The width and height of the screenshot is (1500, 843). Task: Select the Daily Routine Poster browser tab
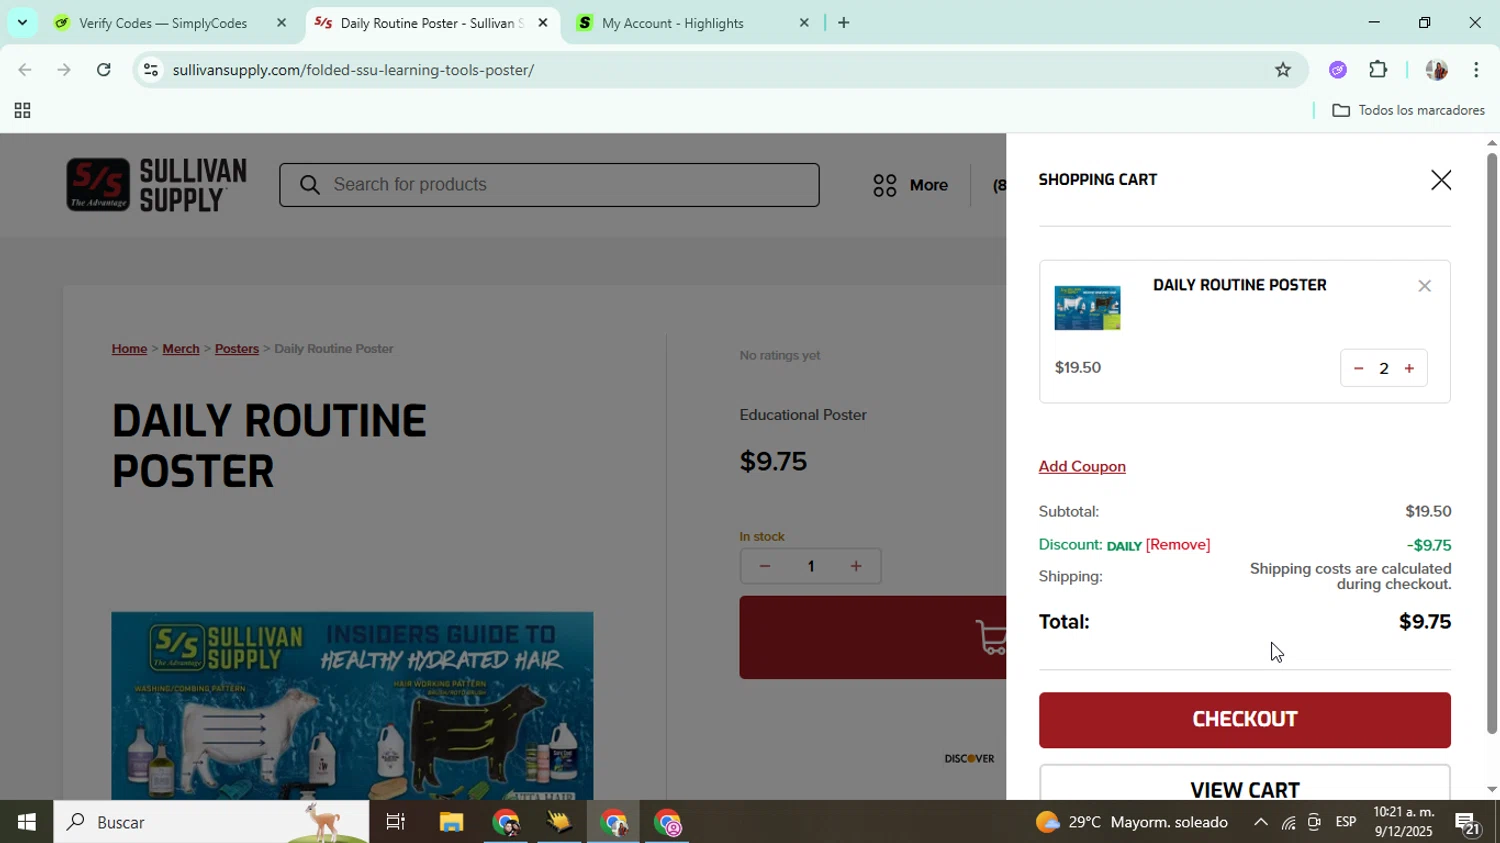(x=430, y=23)
